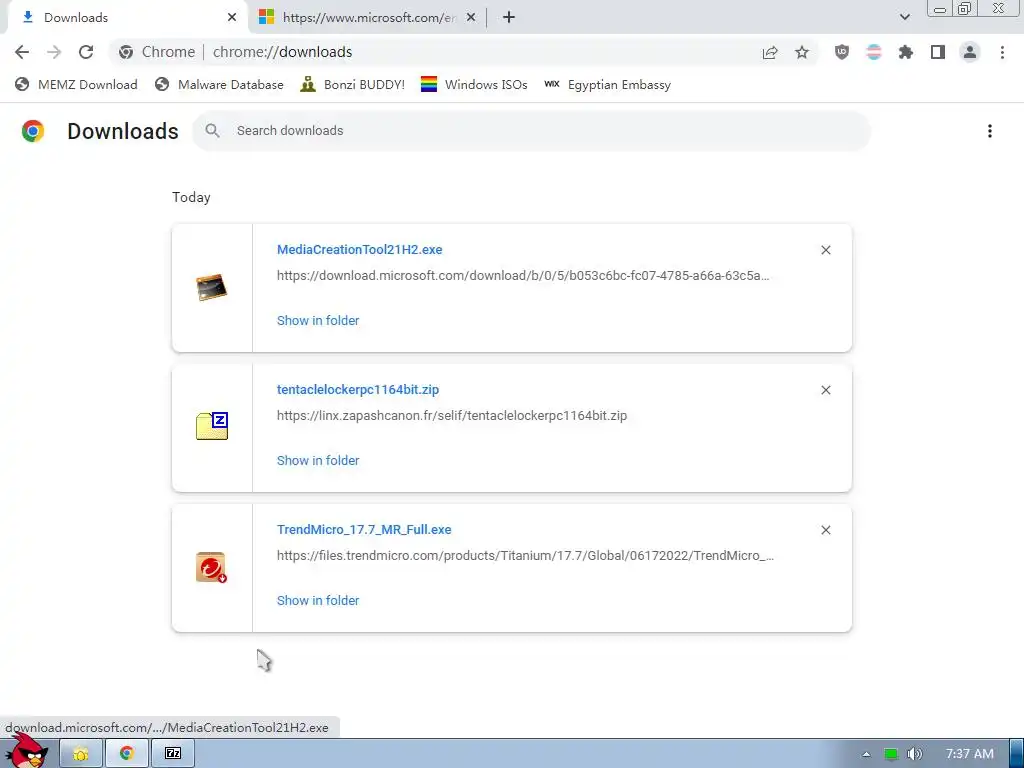
Task: Click the Show desktop strip
Action: pyautogui.click(x=1016, y=754)
